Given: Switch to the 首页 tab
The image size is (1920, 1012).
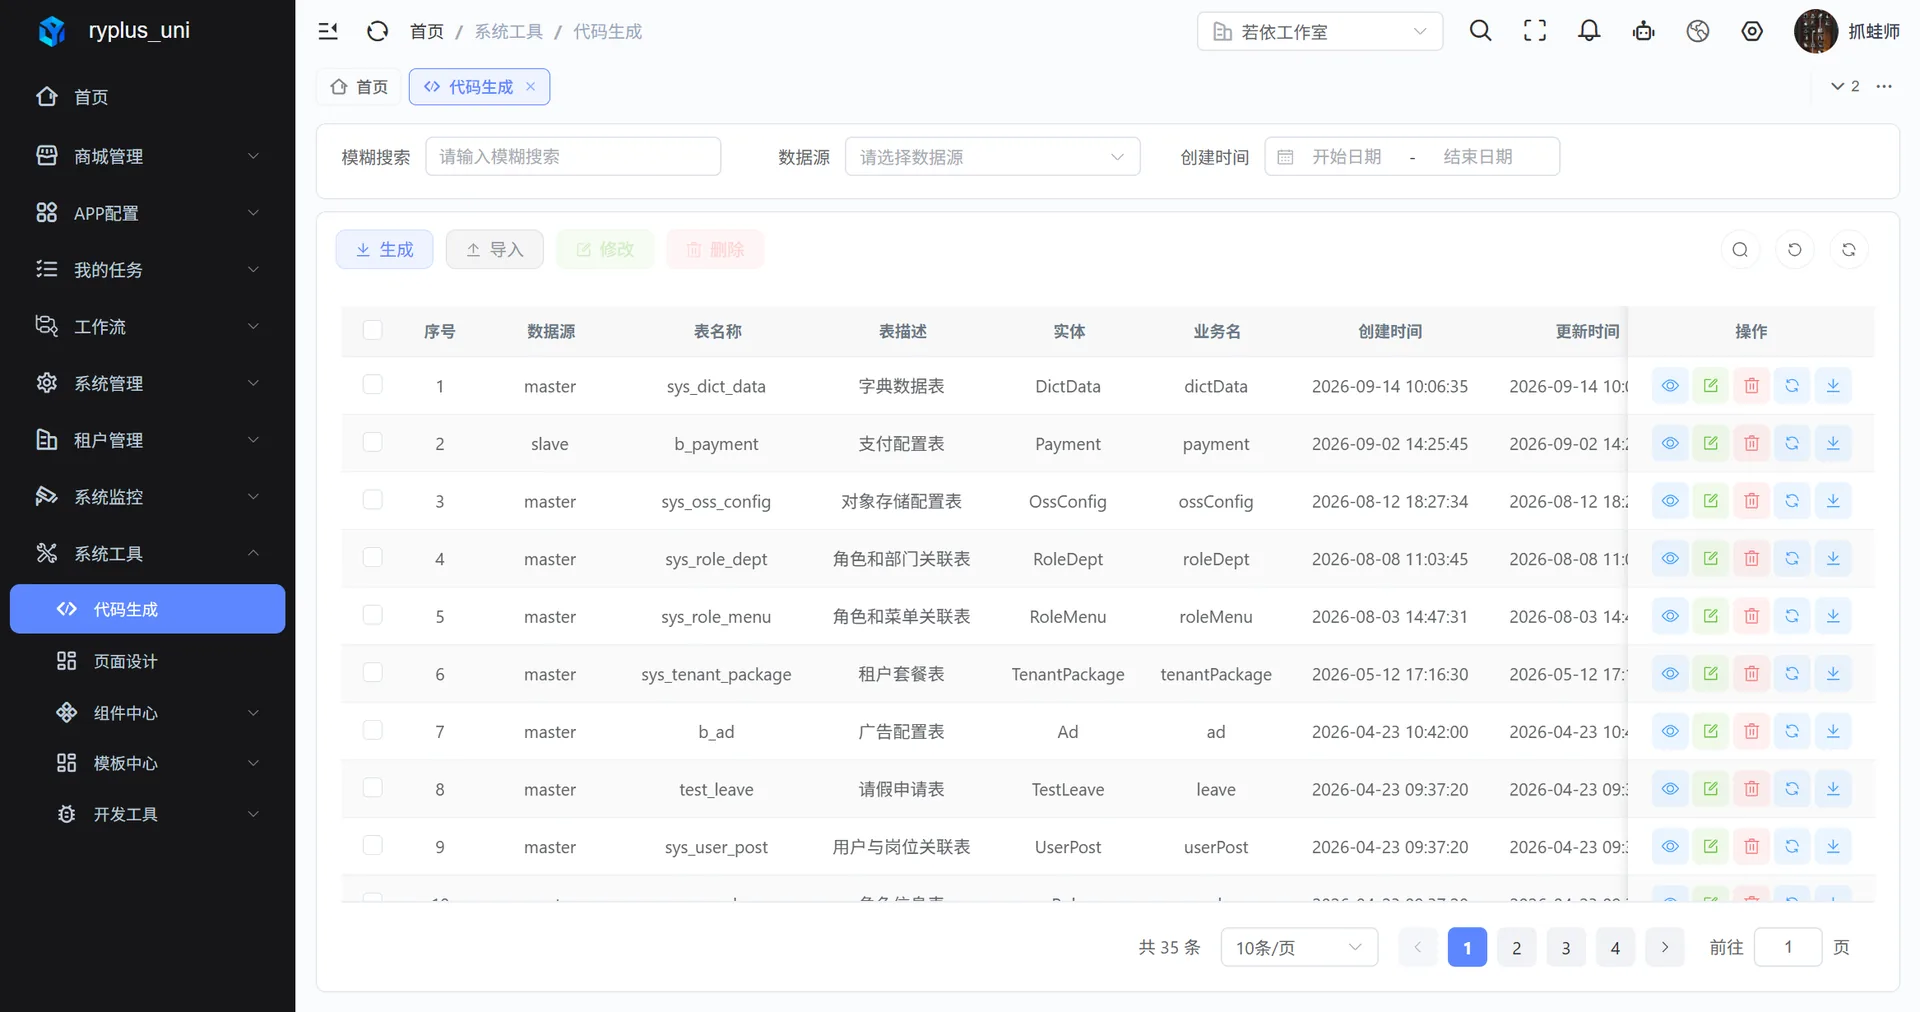Looking at the screenshot, I should [x=359, y=87].
